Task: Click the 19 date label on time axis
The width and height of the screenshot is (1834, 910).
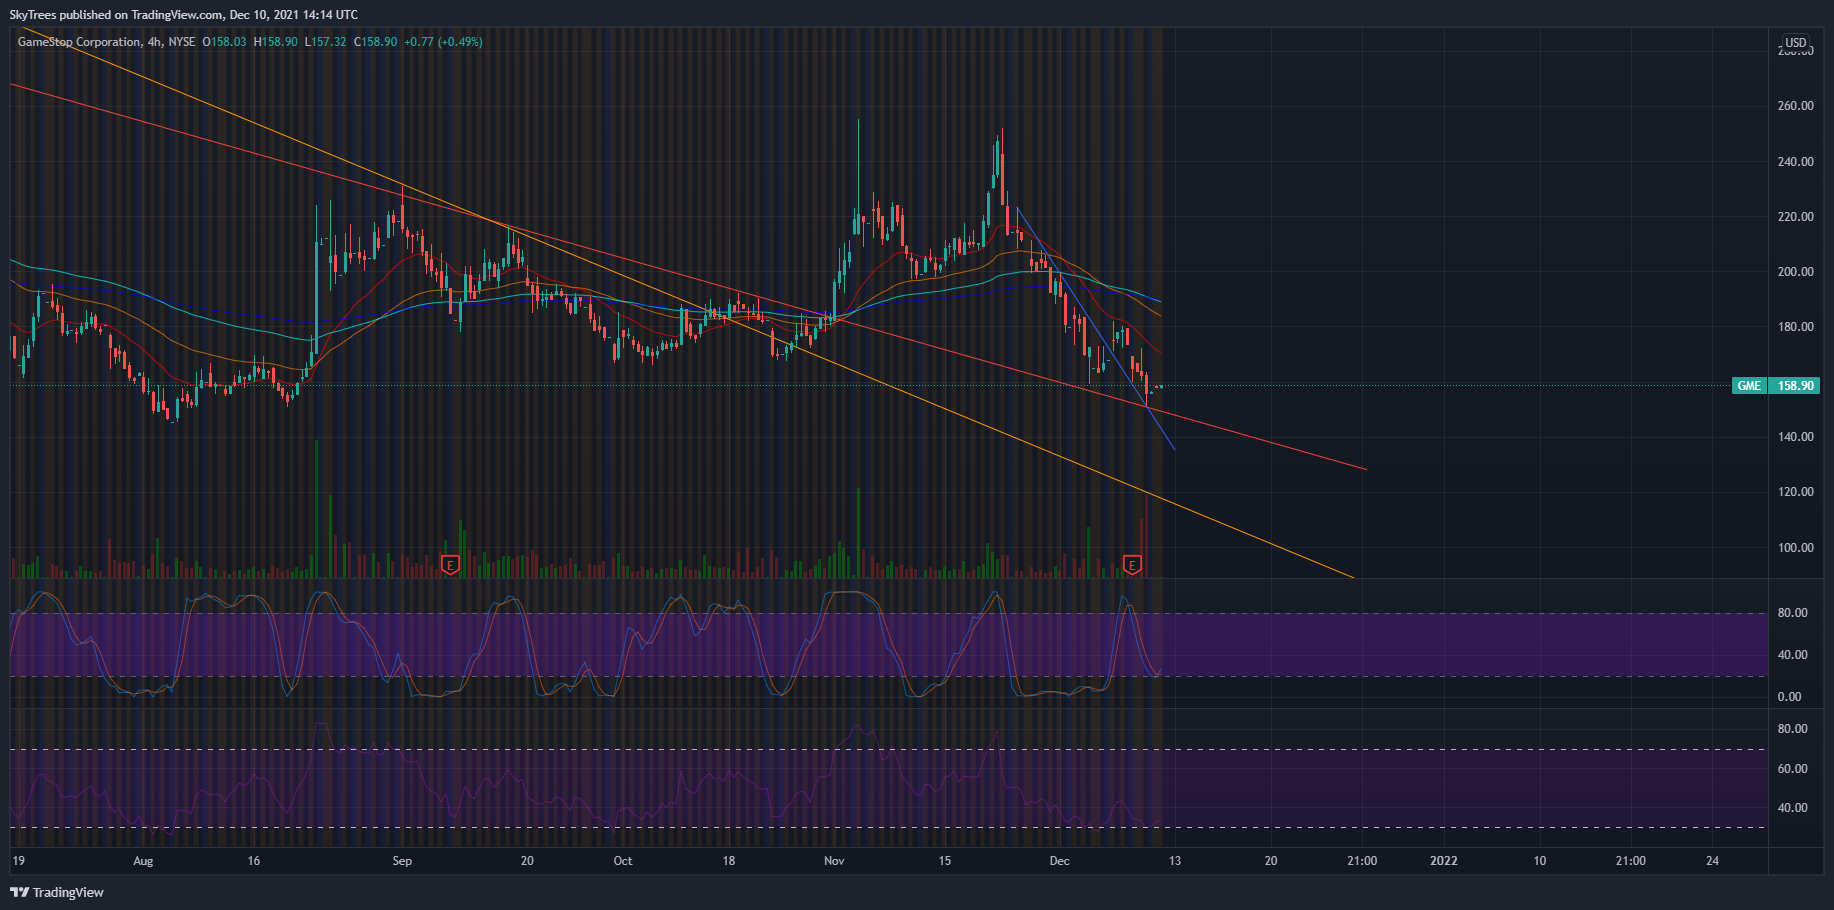Action: (x=18, y=861)
